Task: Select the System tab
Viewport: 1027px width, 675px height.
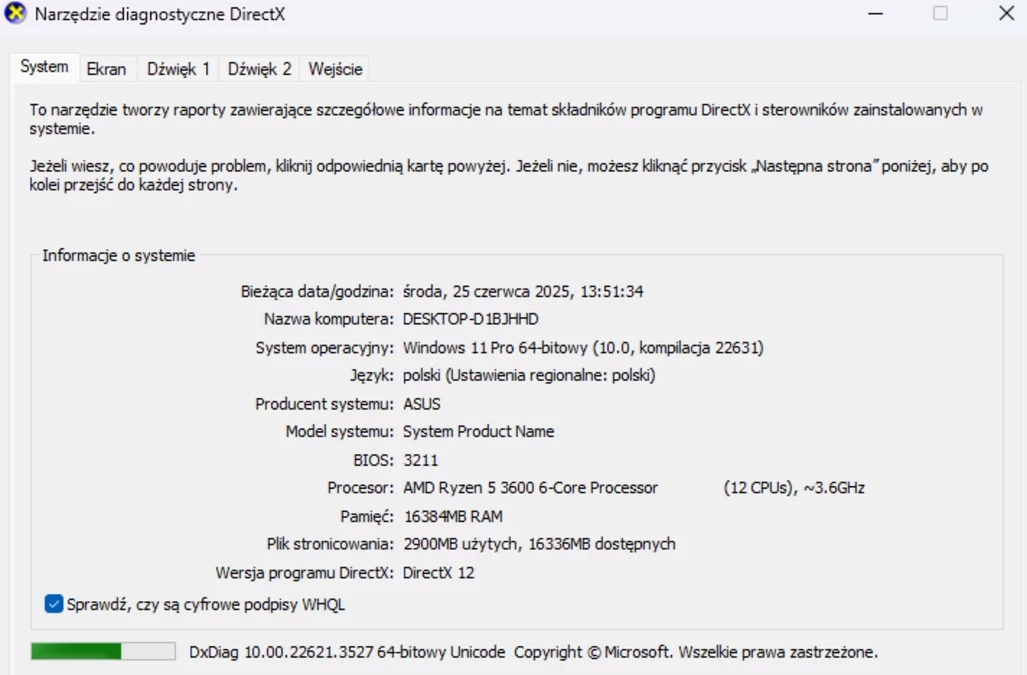Action: tap(44, 67)
